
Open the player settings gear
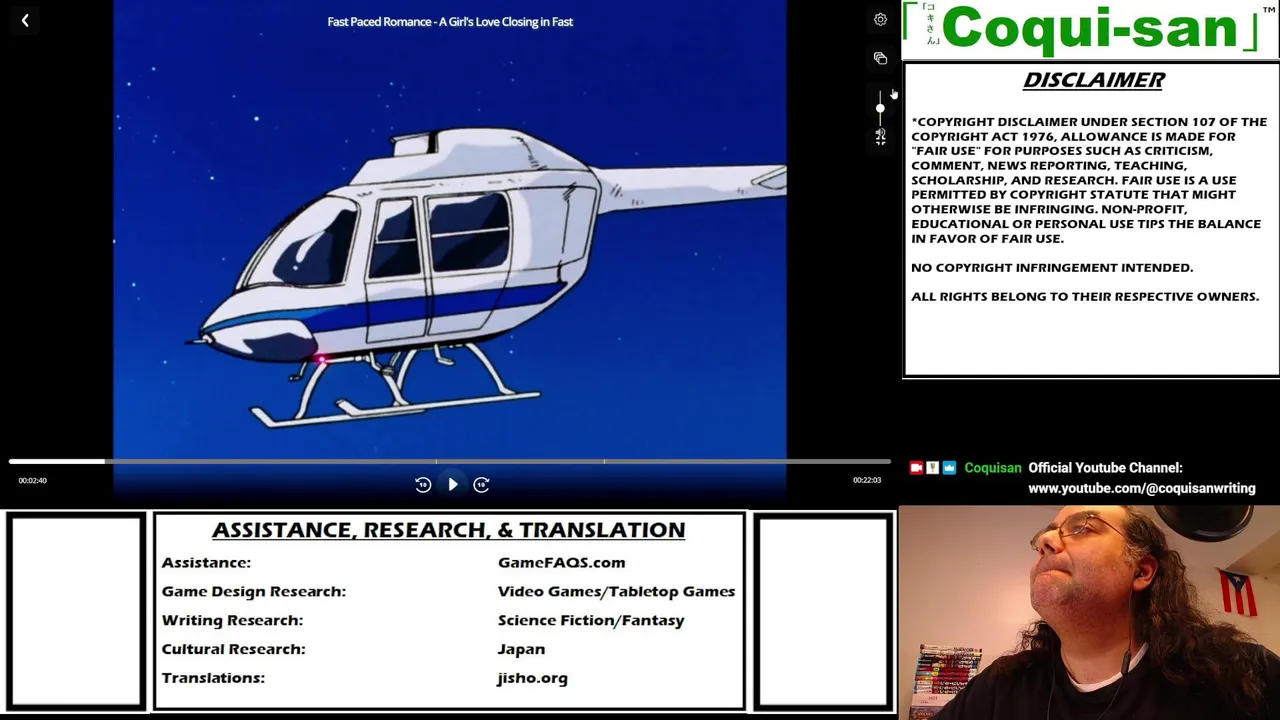[880, 20]
